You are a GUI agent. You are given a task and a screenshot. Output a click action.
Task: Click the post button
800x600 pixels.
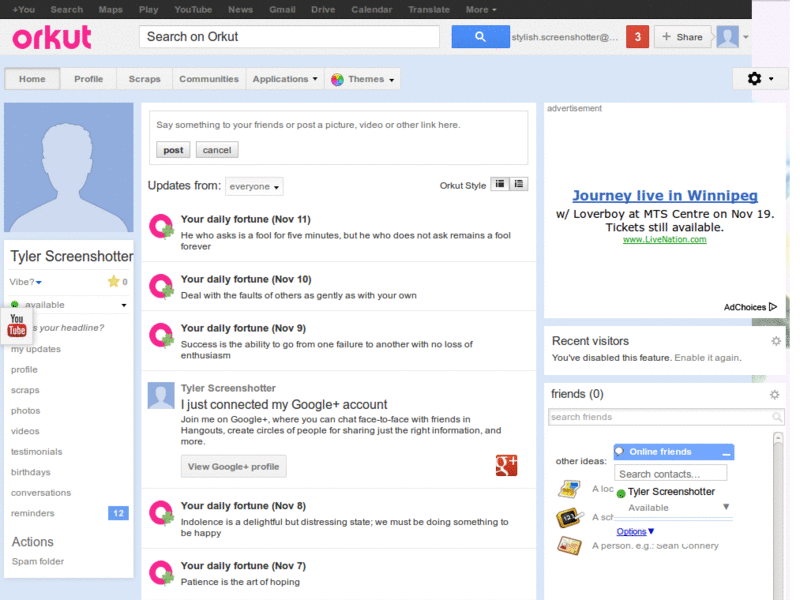[x=173, y=150]
